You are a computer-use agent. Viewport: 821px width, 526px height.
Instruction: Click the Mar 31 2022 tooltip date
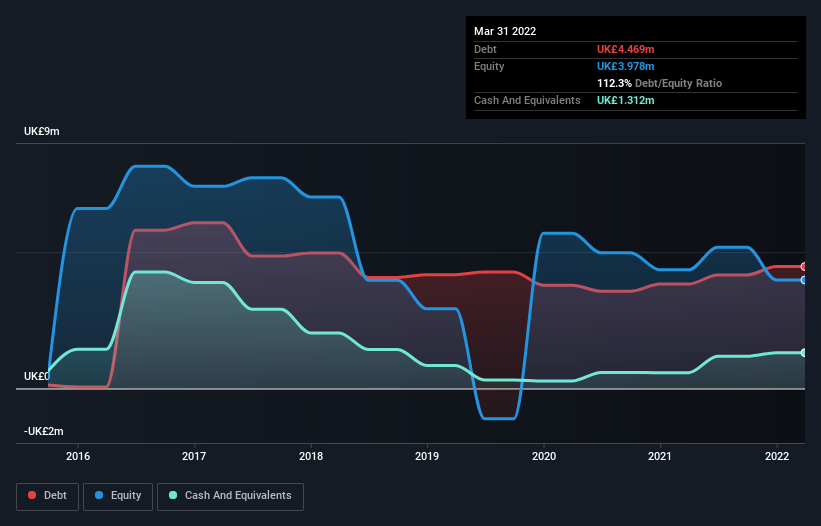pyautogui.click(x=505, y=31)
